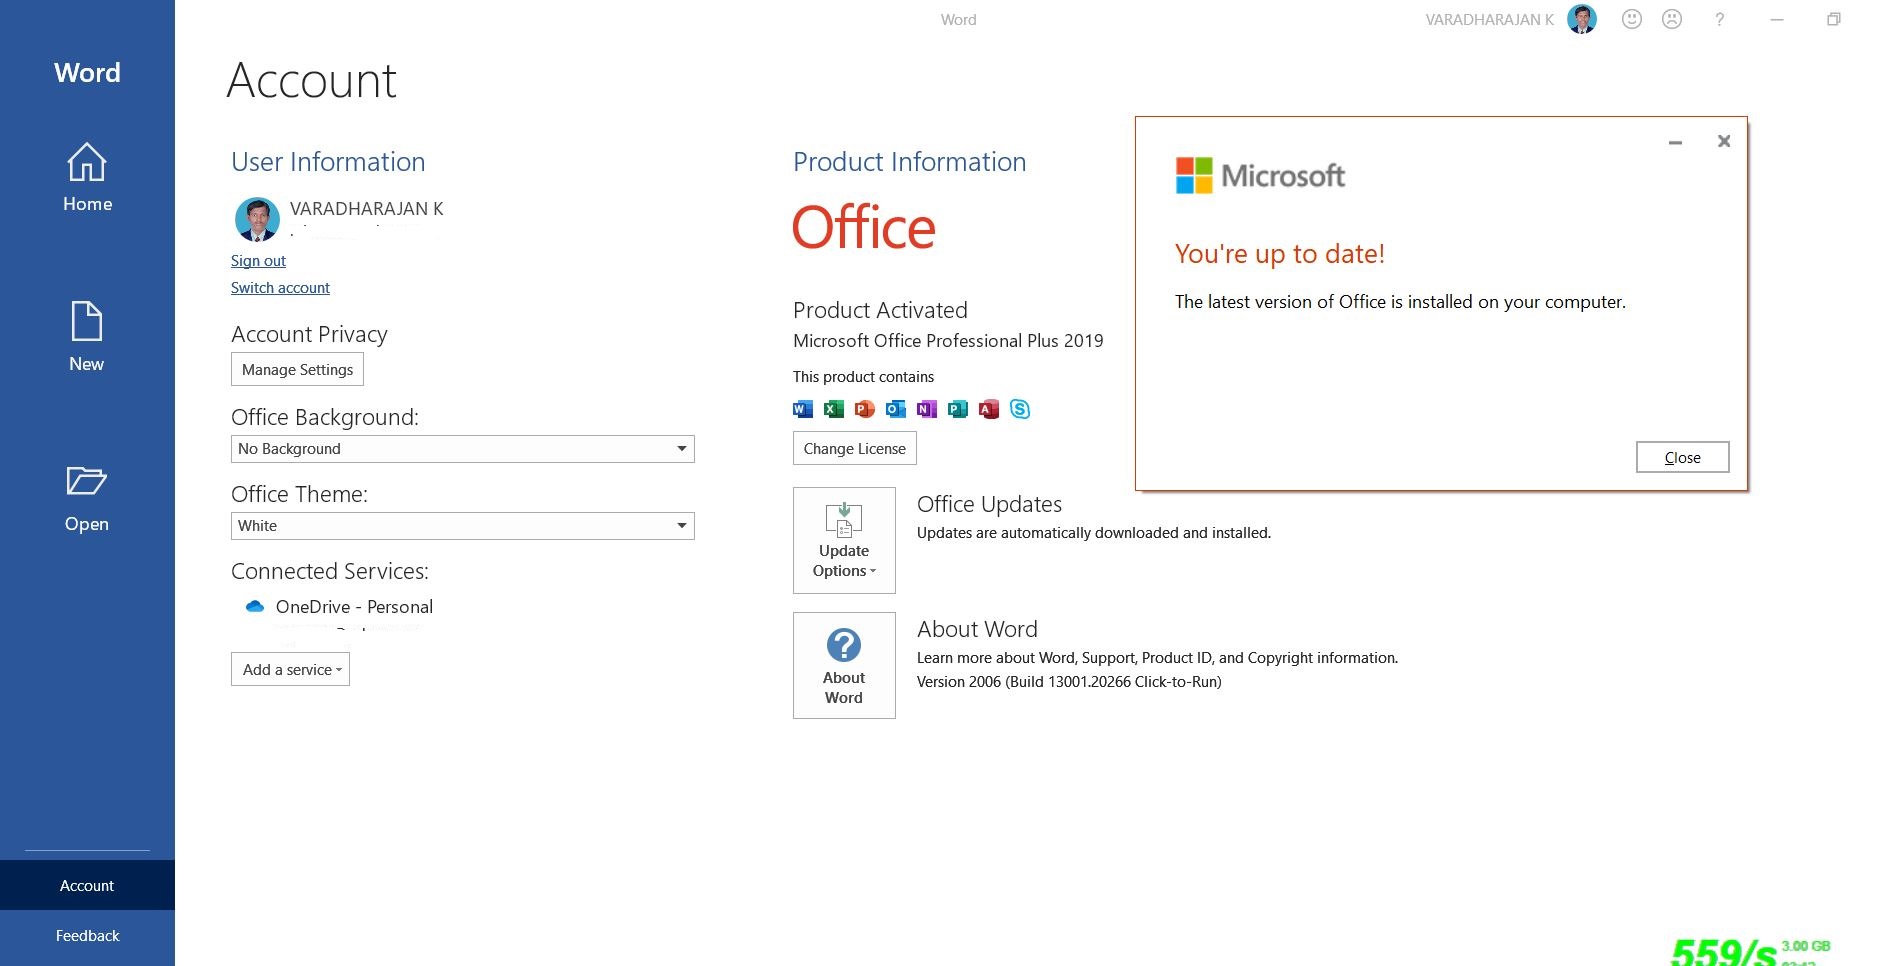Click the Microsoft Office Professional Plus 2019 text
This screenshot has width=1883, height=966.
(948, 341)
